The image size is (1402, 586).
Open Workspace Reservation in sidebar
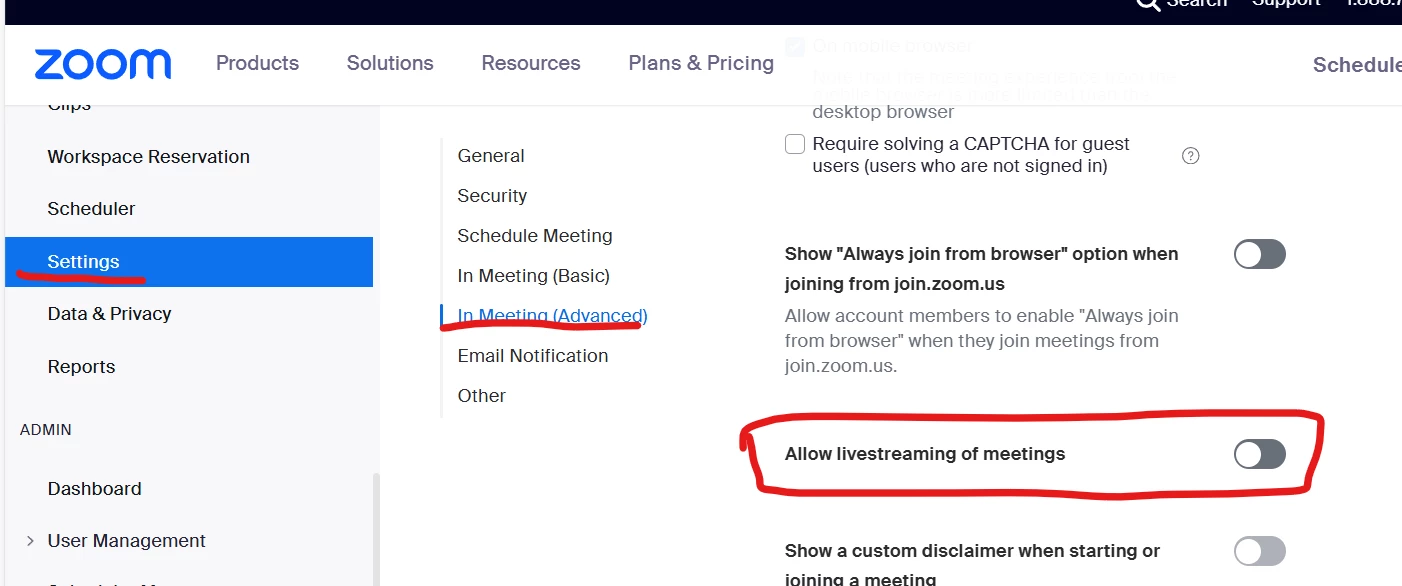click(148, 157)
